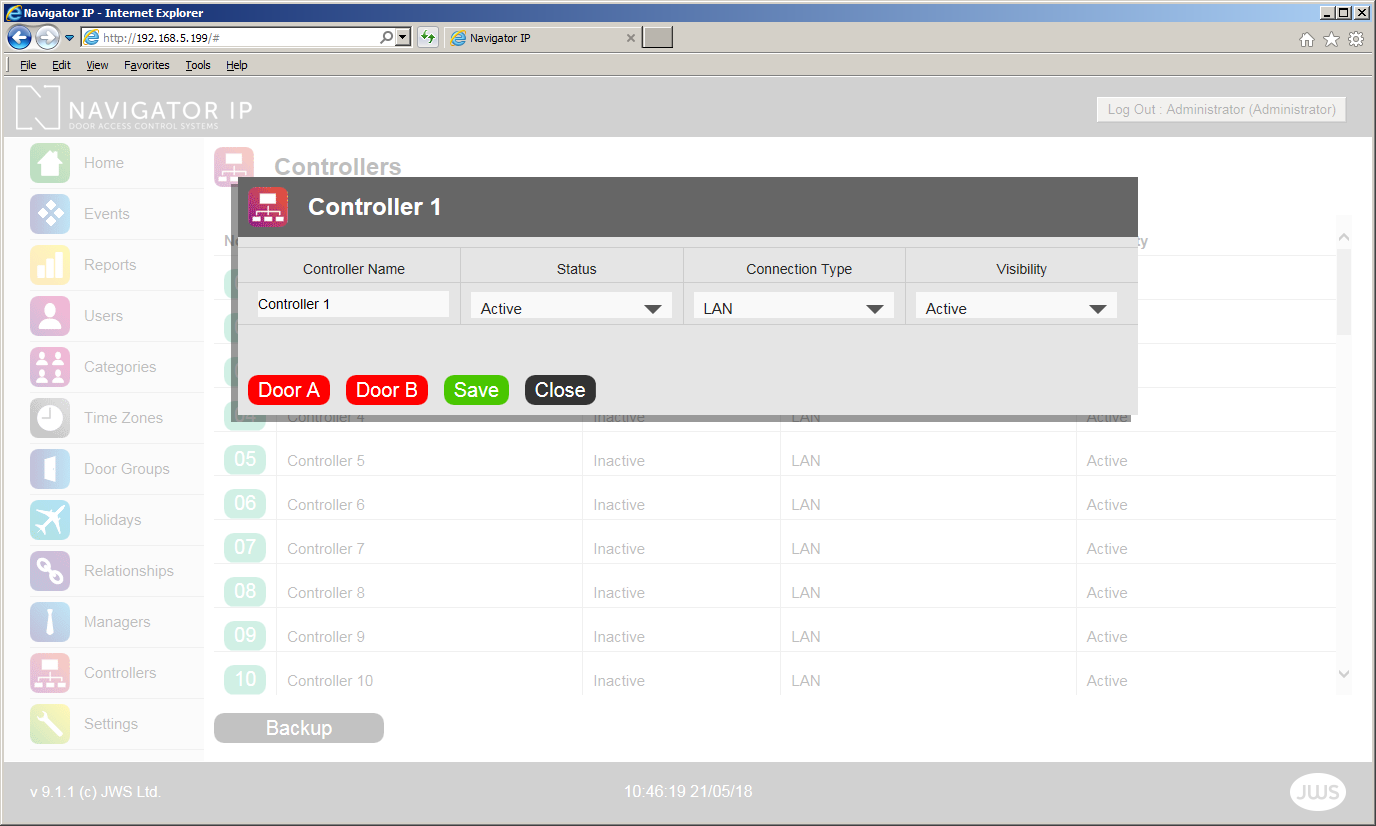Open the Connection Type dropdown showing LAN

pos(793,306)
